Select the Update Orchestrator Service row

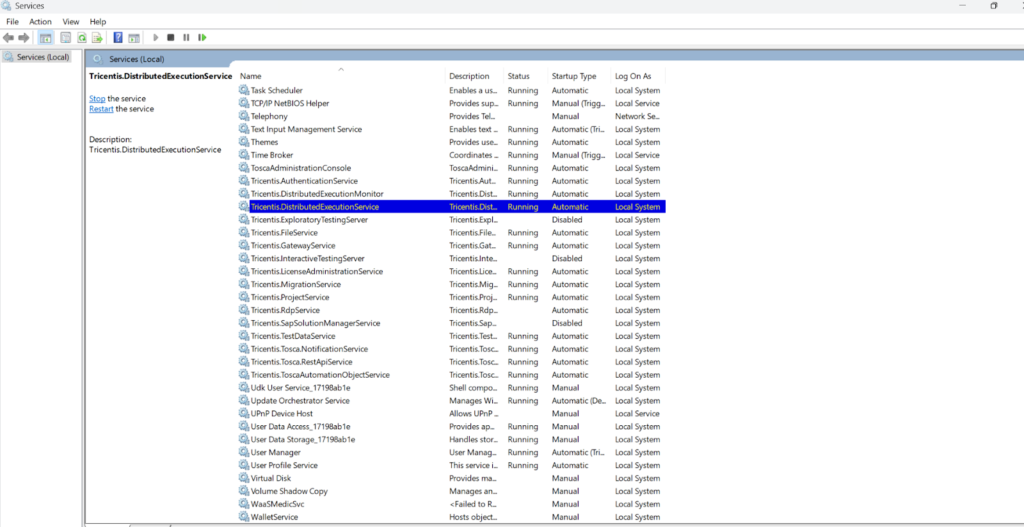(x=451, y=400)
